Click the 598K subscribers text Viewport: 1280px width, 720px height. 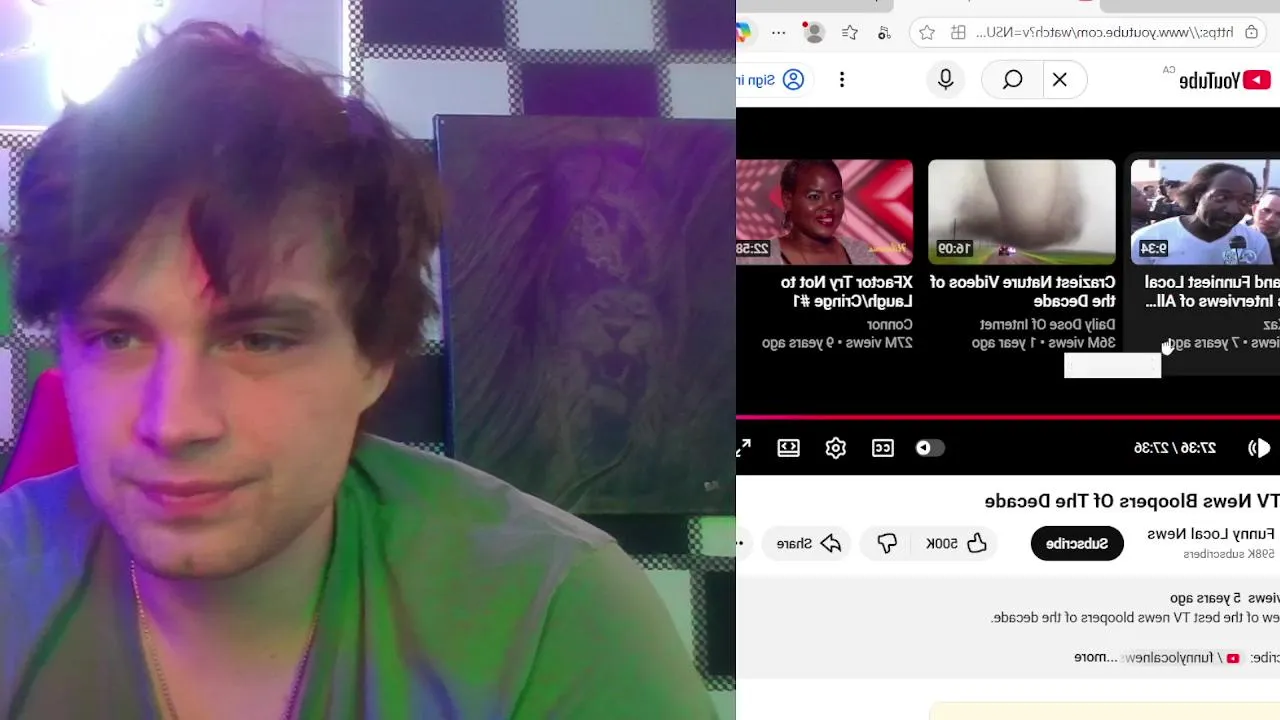click(1229, 554)
